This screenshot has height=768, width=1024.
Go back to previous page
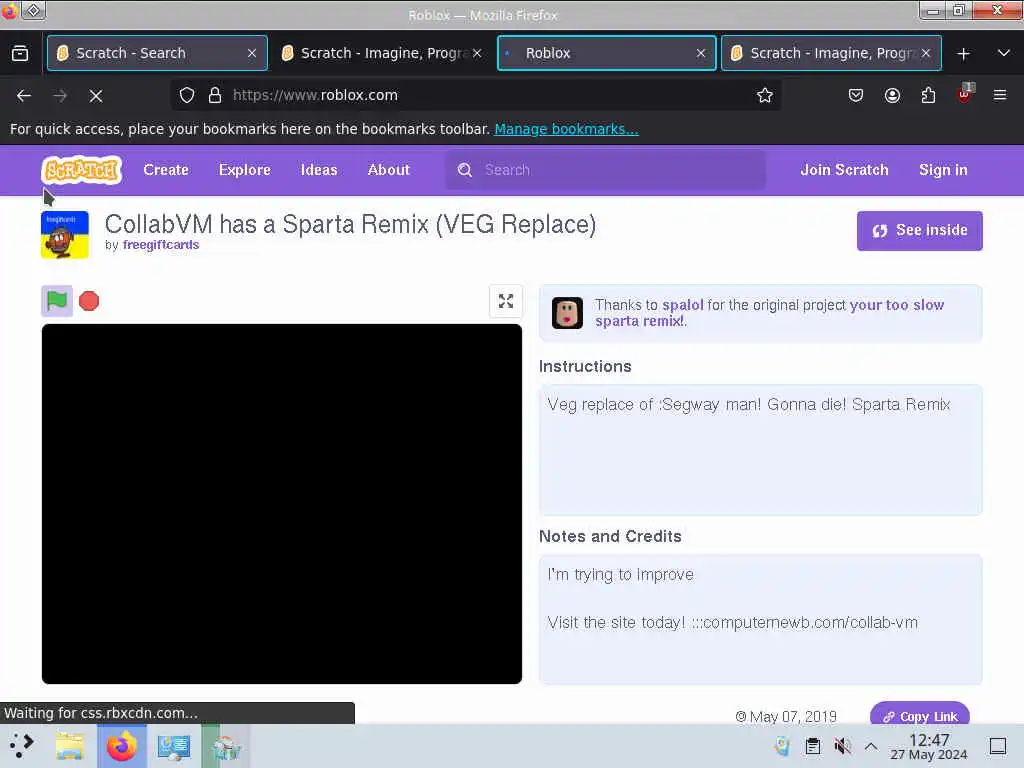point(24,96)
